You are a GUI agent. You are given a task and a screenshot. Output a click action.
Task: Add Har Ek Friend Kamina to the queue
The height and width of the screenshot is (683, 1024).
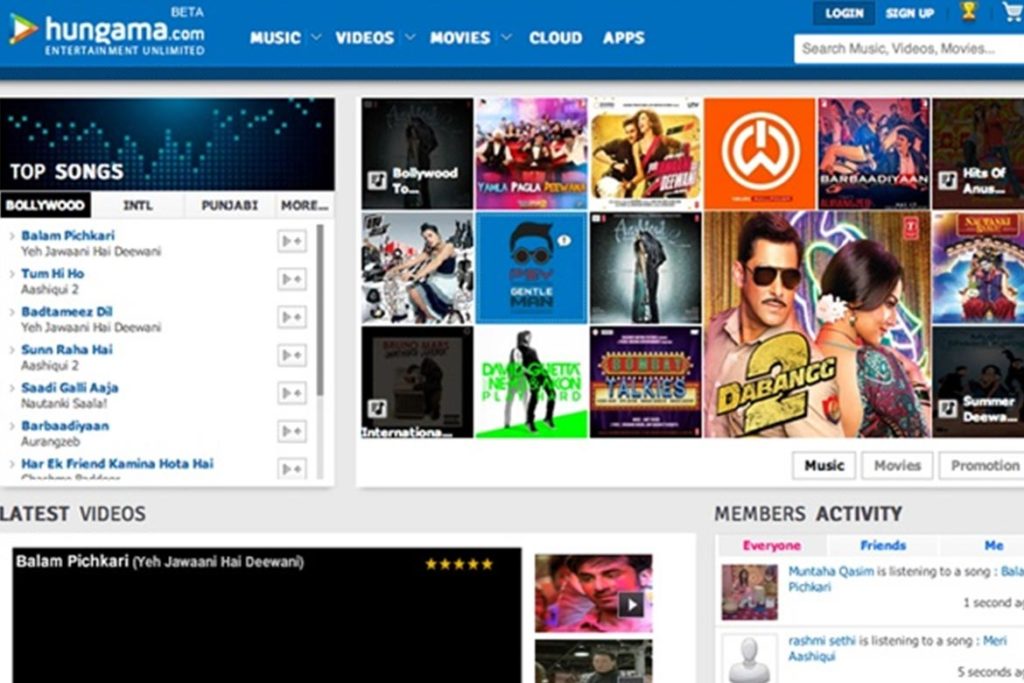292,468
